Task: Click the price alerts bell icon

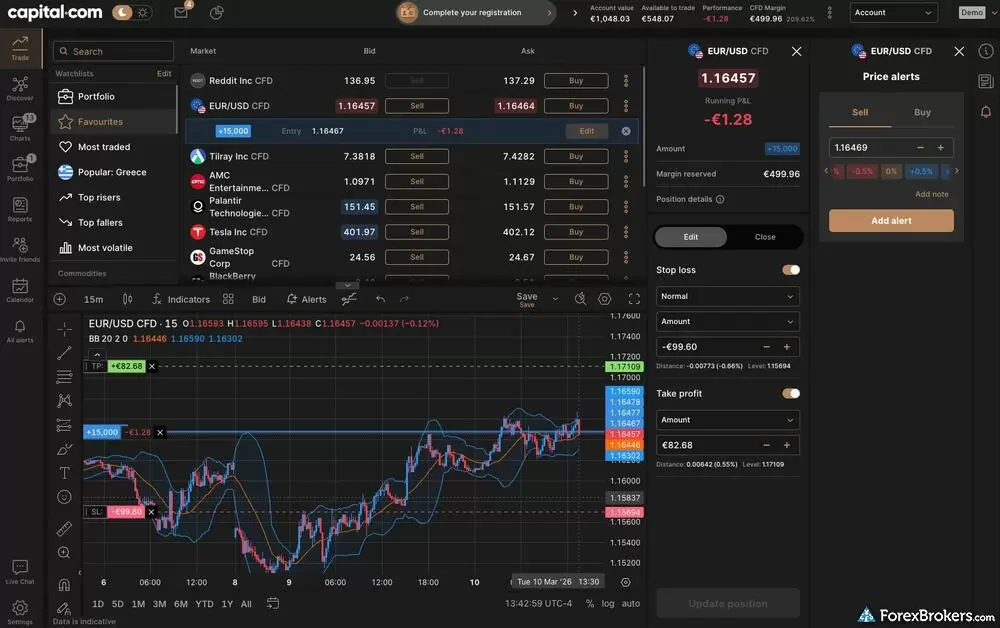Action: click(x=986, y=112)
